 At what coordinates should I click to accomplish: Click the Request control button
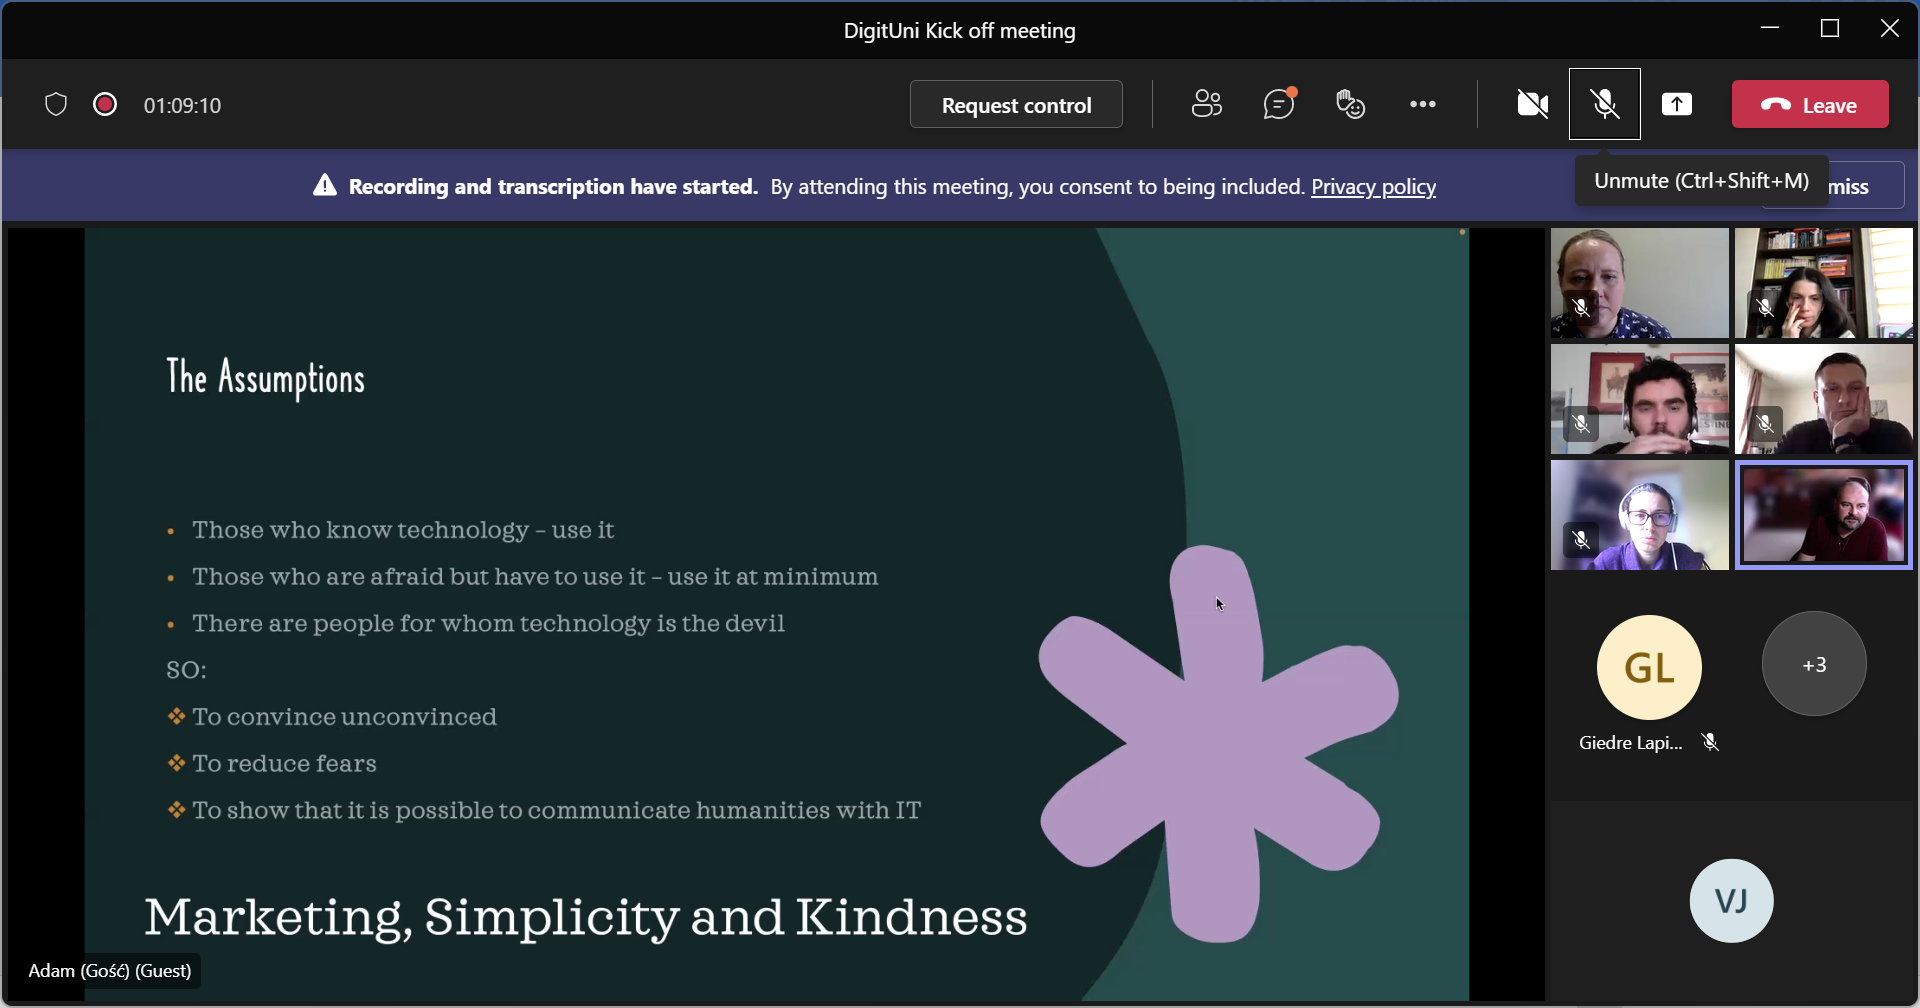point(1016,105)
